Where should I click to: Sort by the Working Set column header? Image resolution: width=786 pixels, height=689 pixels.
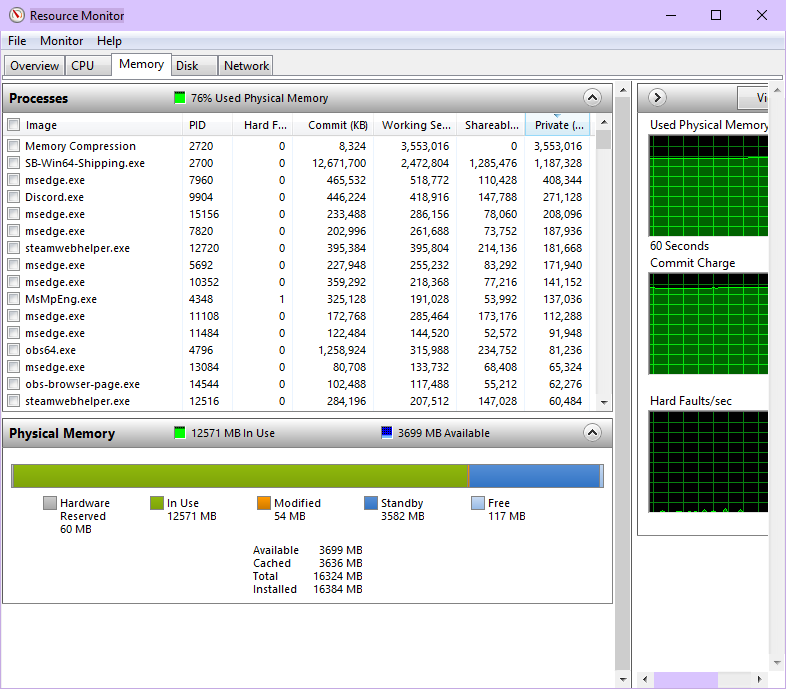[415, 125]
